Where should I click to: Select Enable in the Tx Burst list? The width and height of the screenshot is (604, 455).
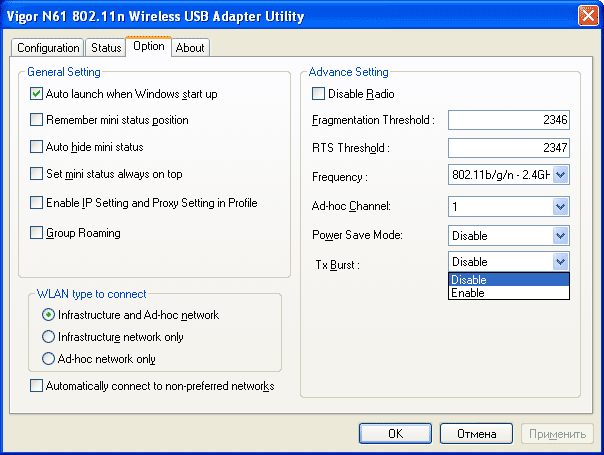click(x=508, y=293)
